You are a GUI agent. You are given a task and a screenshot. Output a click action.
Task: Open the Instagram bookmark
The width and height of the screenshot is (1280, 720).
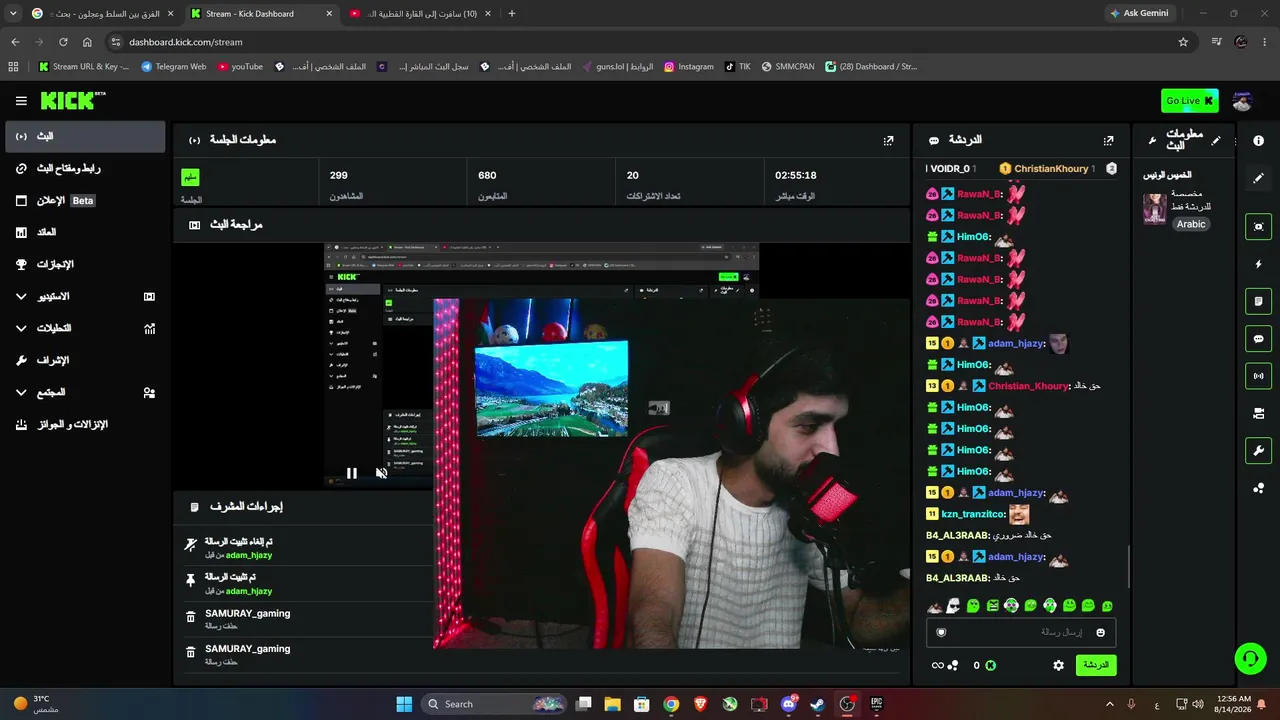[x=689, y=67]
